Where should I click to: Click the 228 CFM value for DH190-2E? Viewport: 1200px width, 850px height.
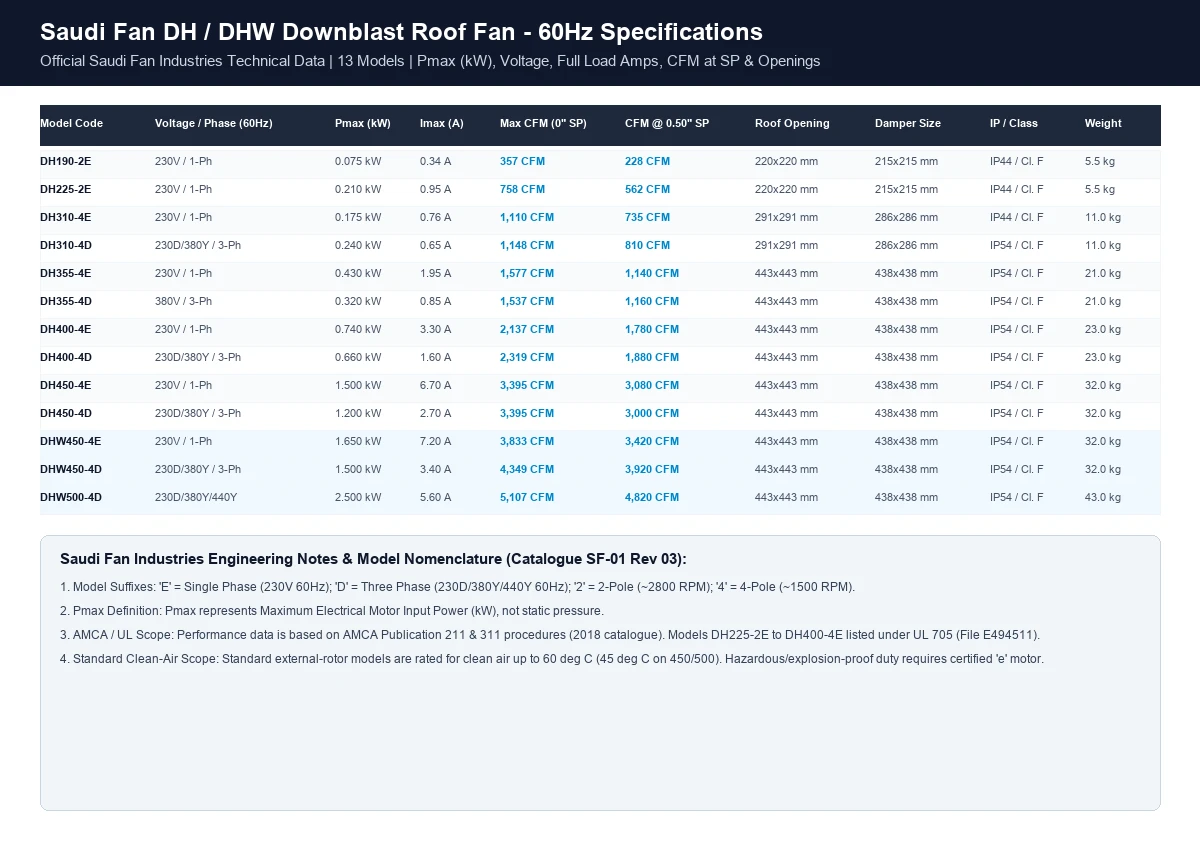(x=647, y=161)
